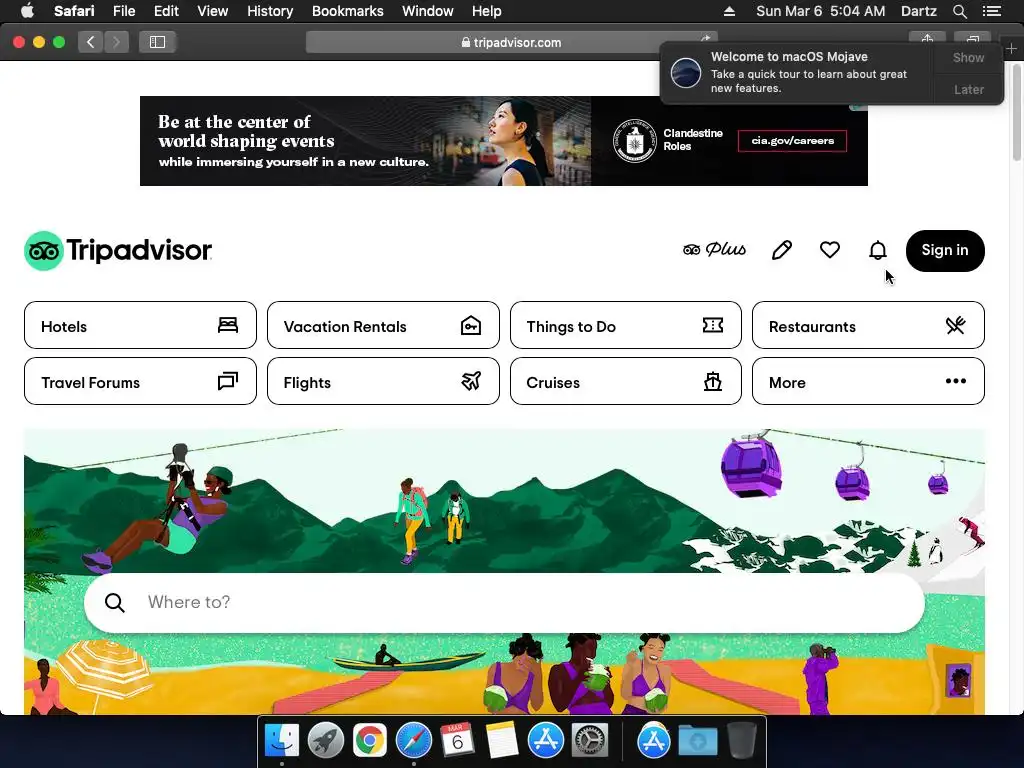Screen dimensions: 1024x768
Task: Expand the More categories menu
Action: [868, 381]
